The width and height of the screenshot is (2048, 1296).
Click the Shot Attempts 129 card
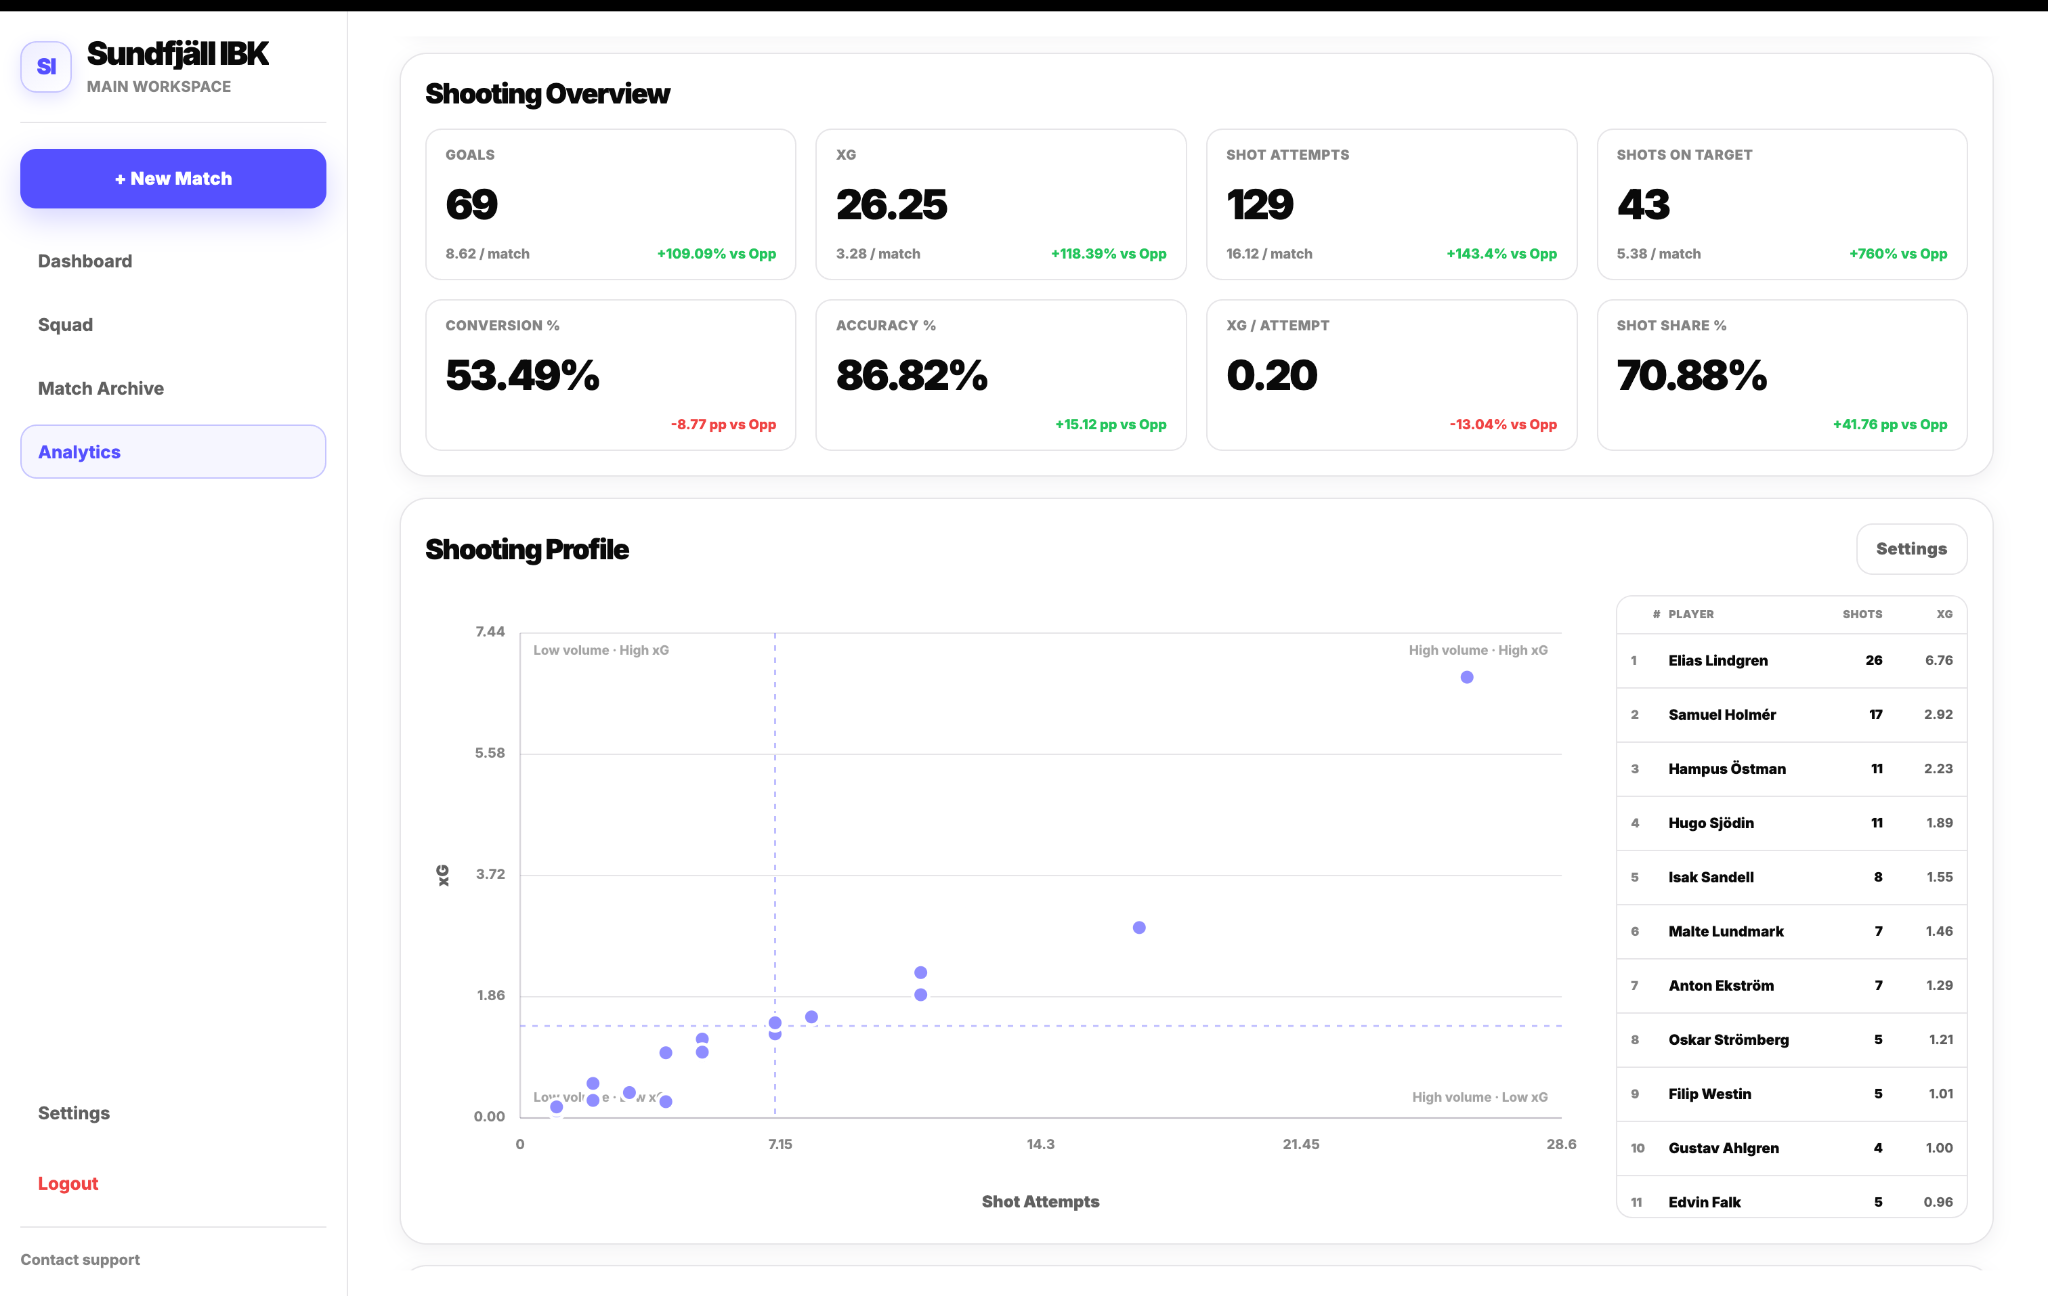pyautogui.click(x=1392, y=204)
